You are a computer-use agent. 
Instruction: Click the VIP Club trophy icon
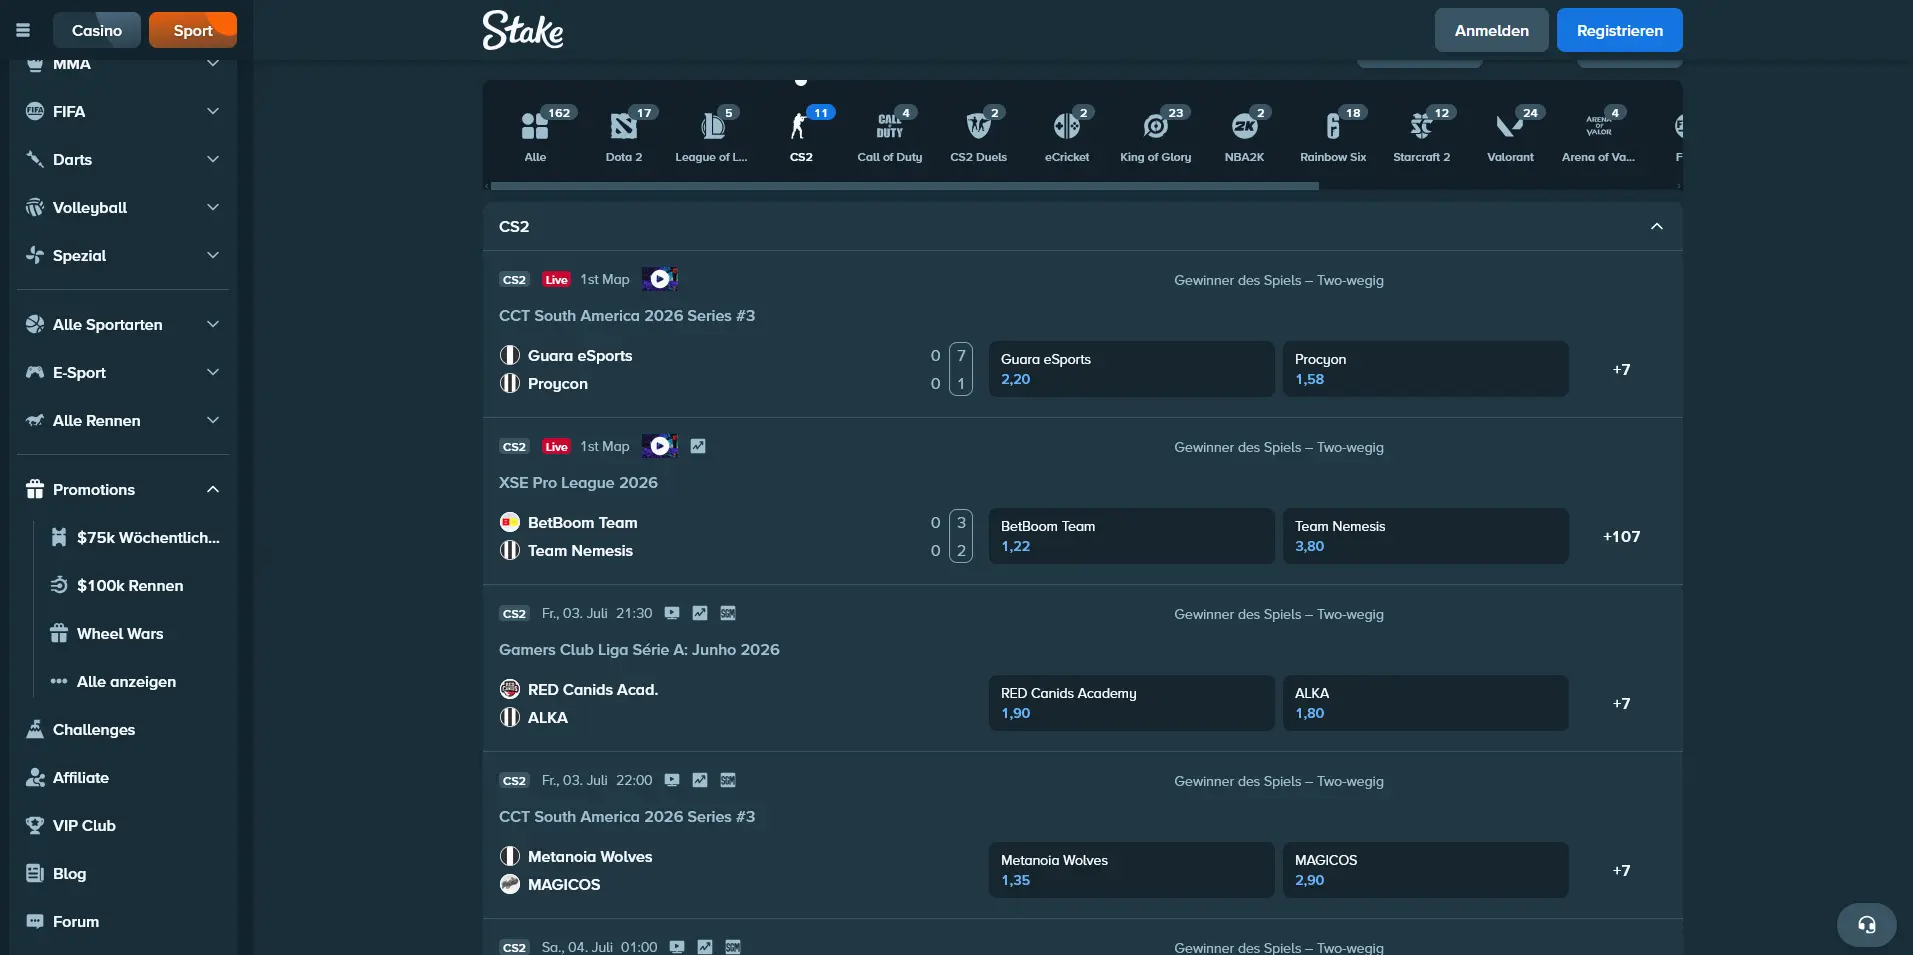coord(35,825)
